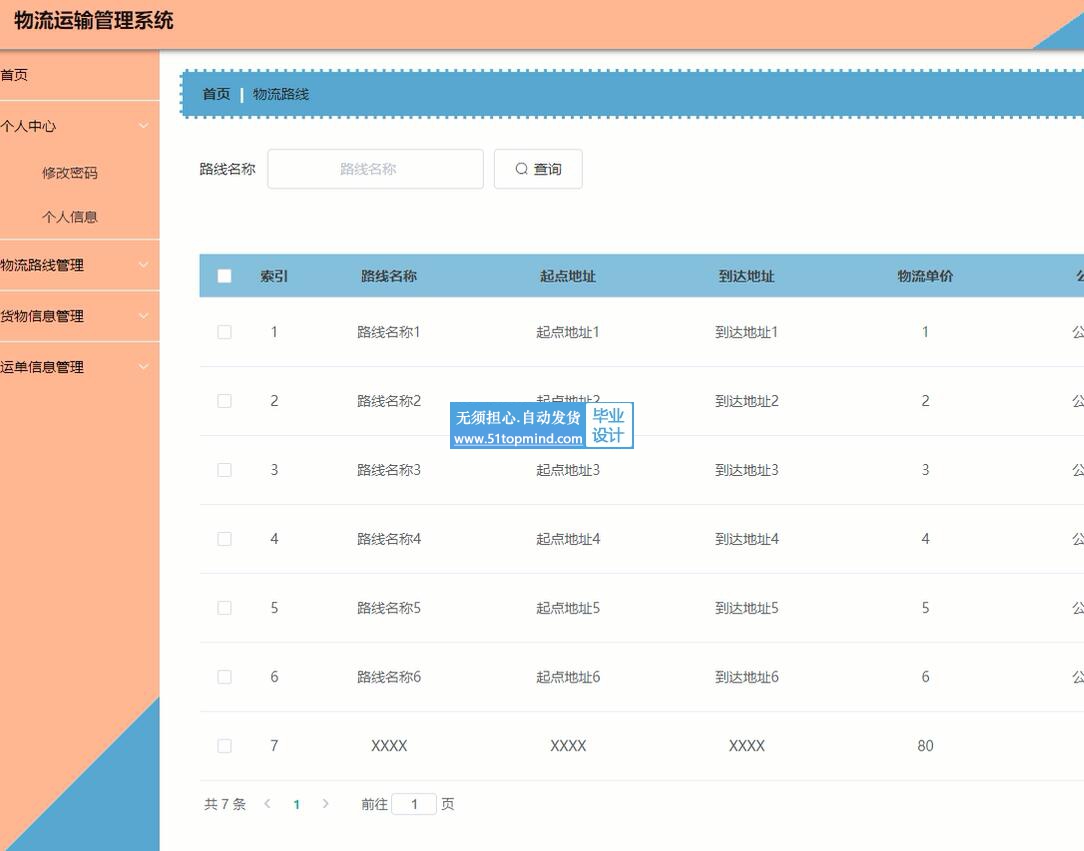Click the page number jump input box
This screenshot has height=851, width=1084.
pos(414,804)
